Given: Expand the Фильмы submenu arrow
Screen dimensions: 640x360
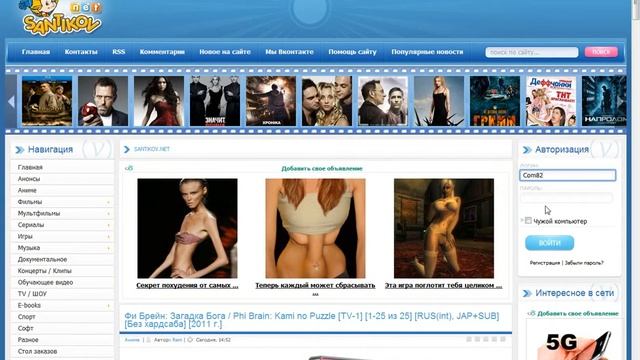Looking at the screenshot, I should coord(109,202).
